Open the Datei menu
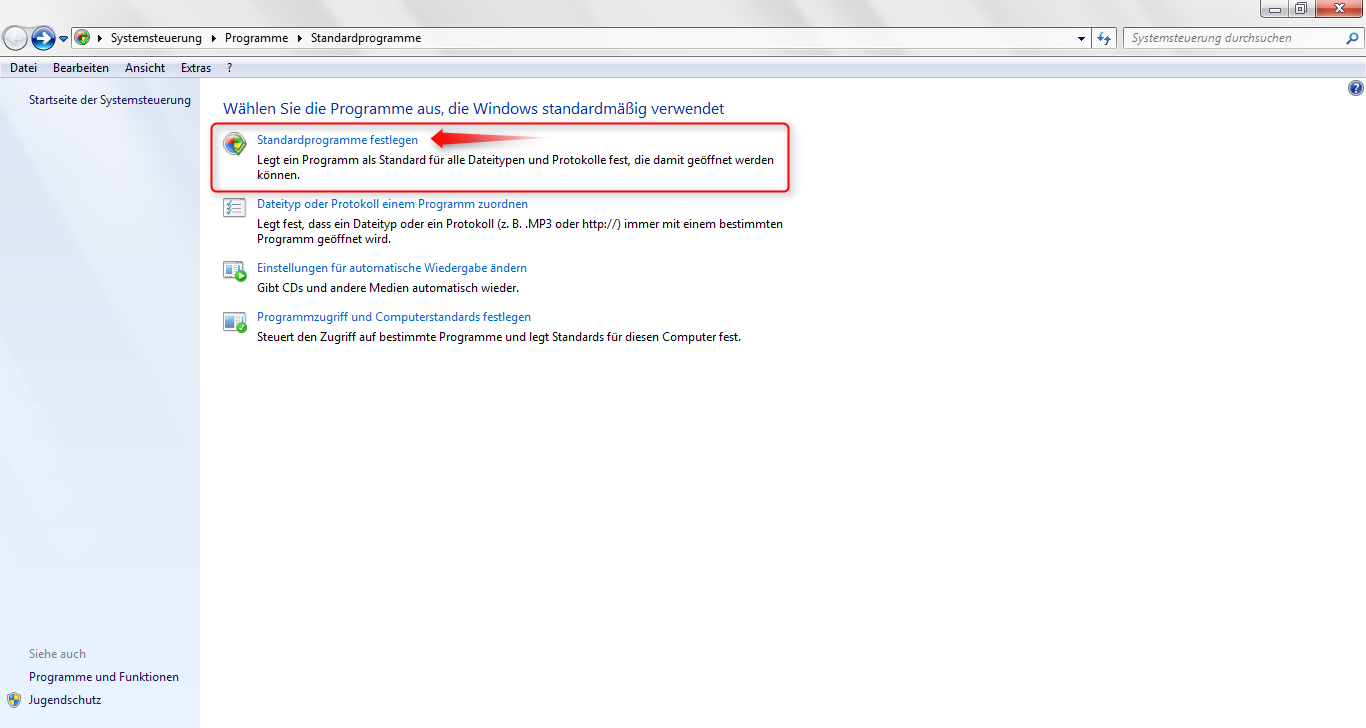Viewport: 1366px width, 728px height. pos(23,68)
